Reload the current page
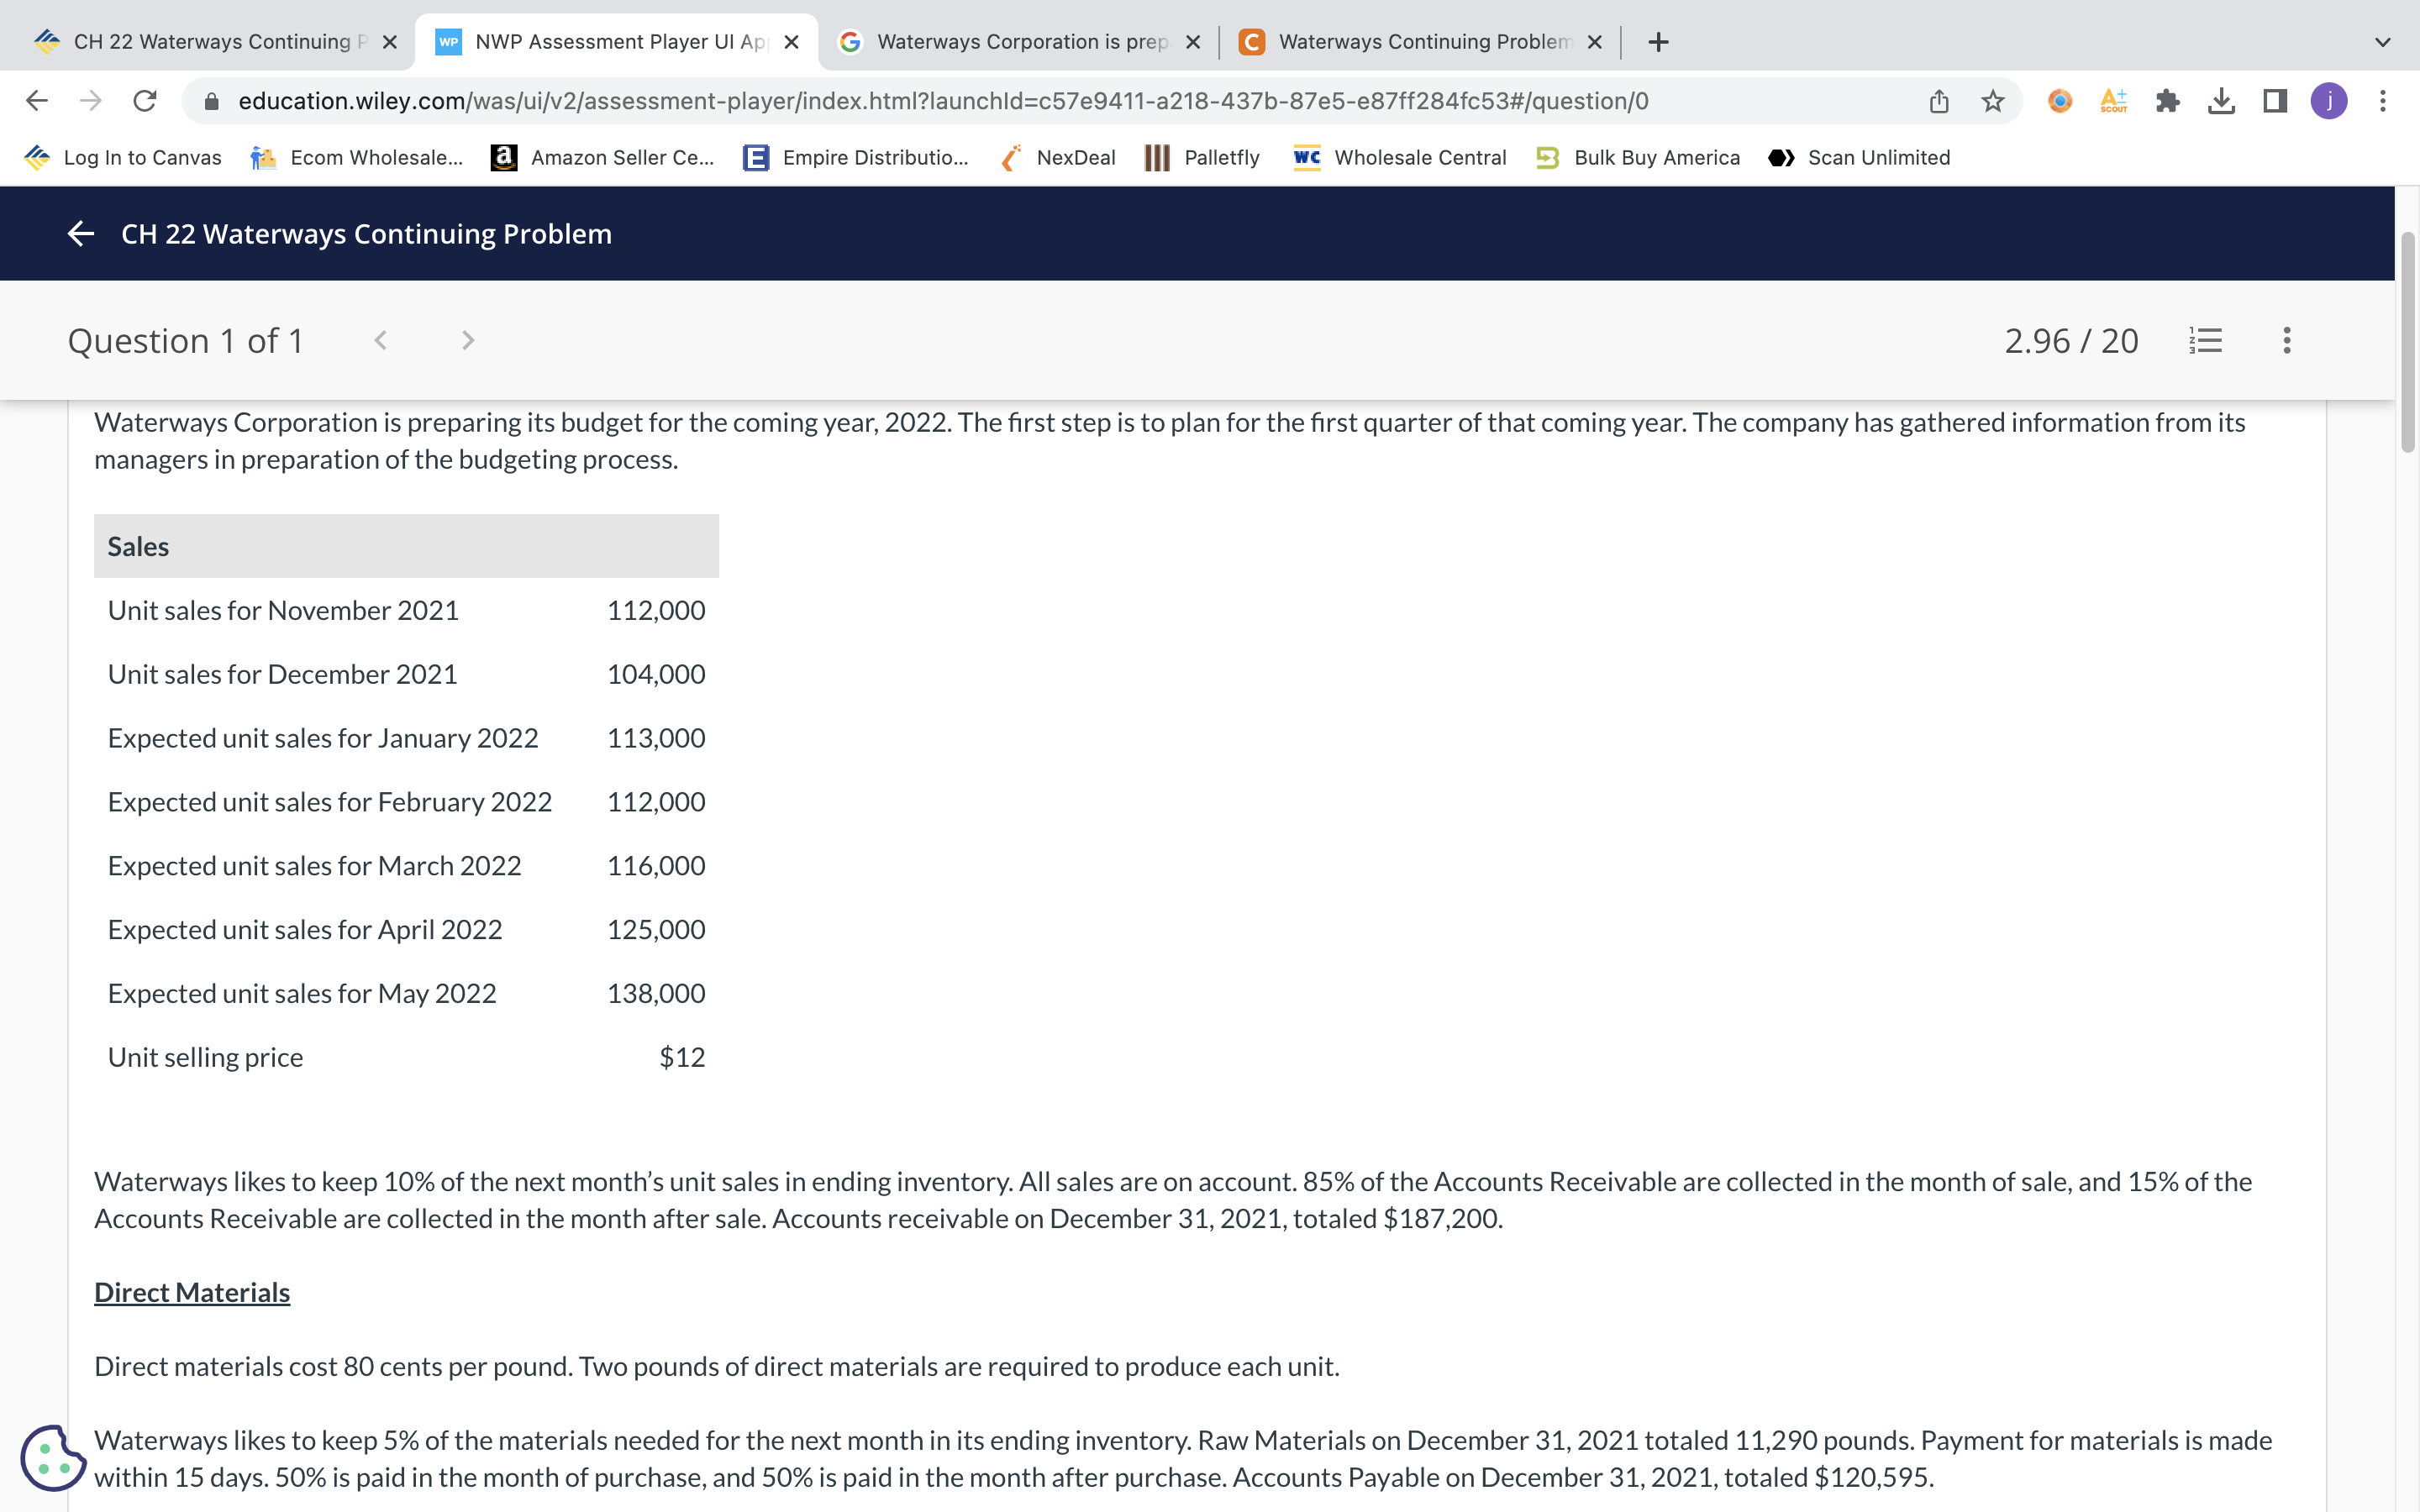Image resolution: width=2420 pixels, height=1512 pixels. click(x=145, y=101)
